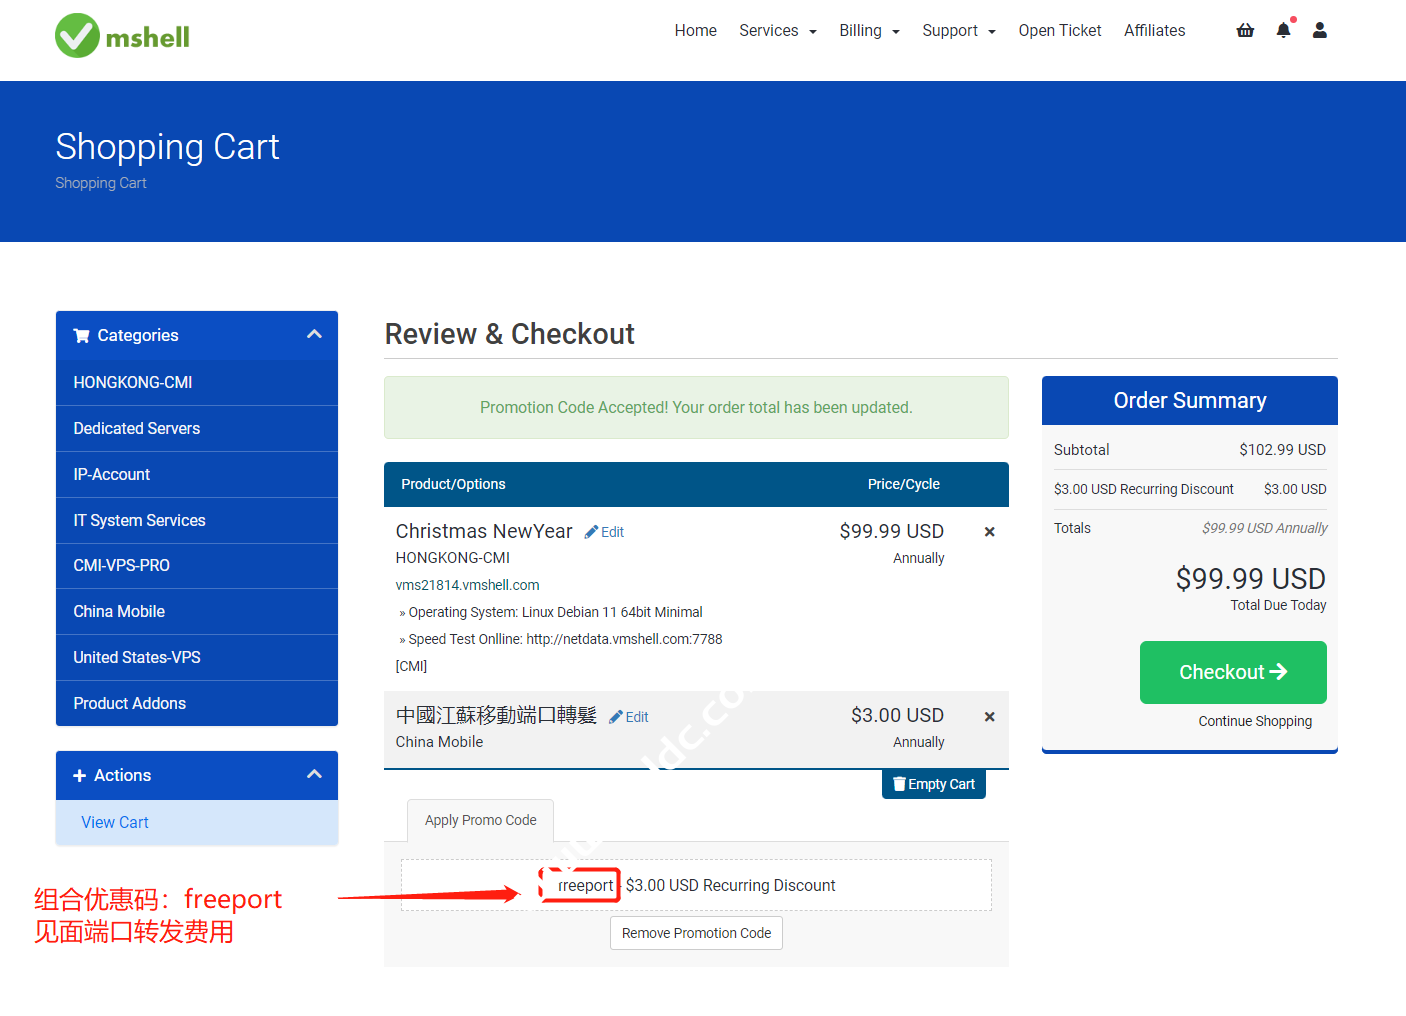
Task: Remove the China Mobile port forwarding item
Action: pos(989,717)
